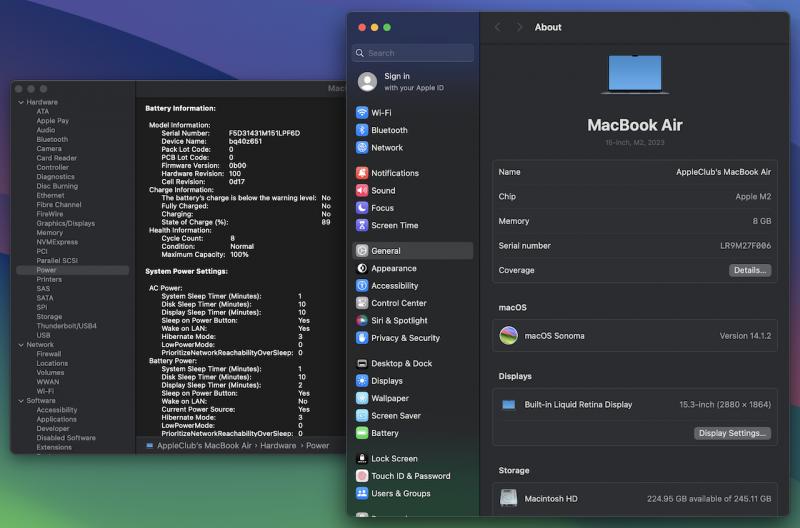Viewport: 800px width, 528px height.
Task: Click the Apple ID avatar icon
Action: click(x=367, y=82)
